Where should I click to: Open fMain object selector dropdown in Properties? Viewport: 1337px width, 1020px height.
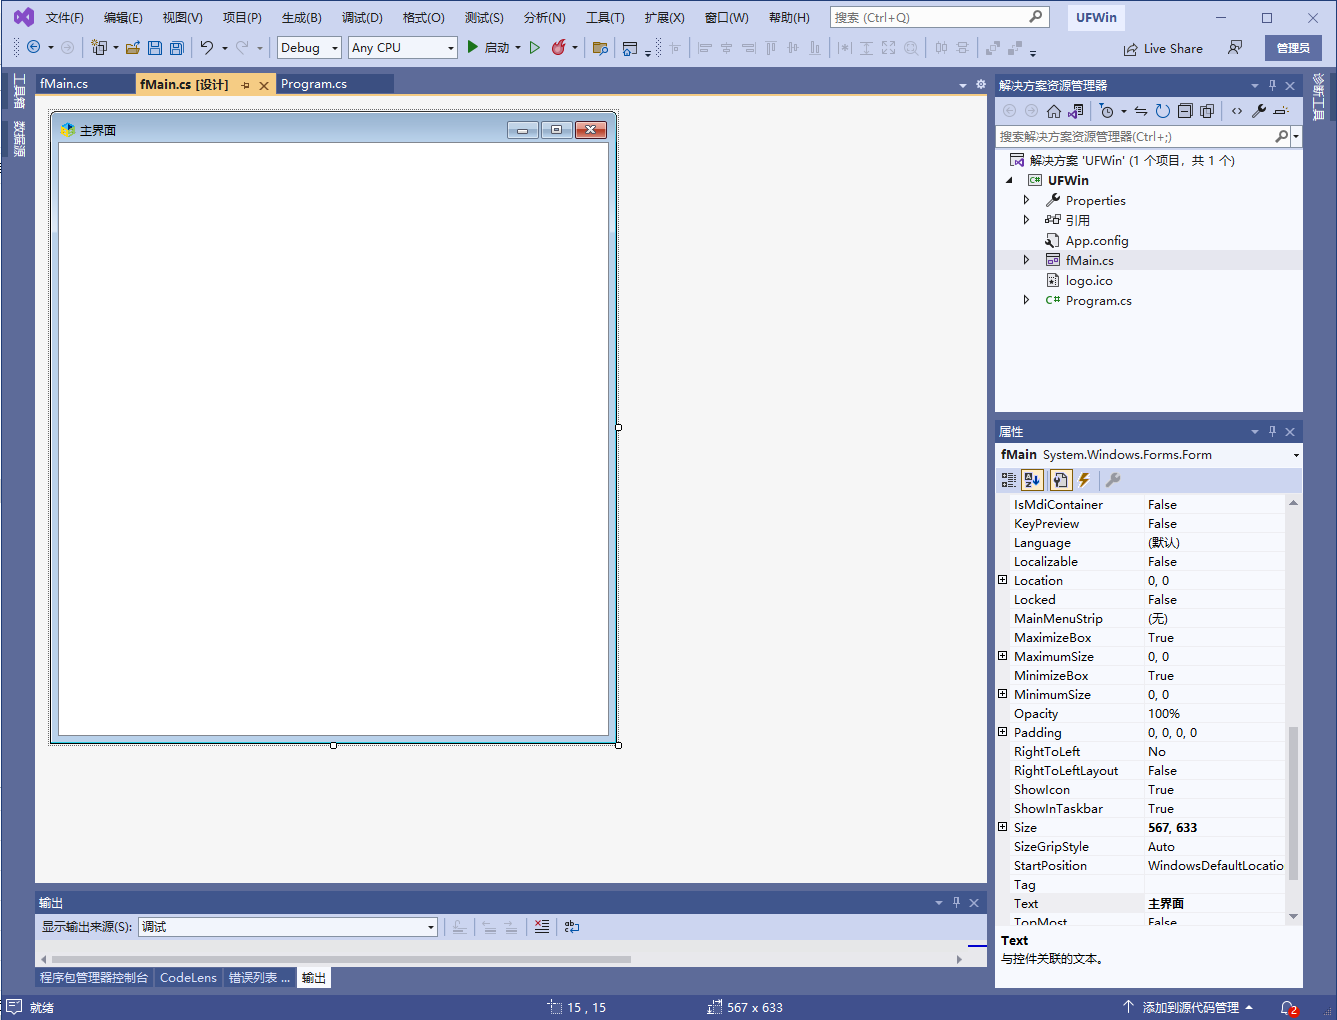(1296, 455)
